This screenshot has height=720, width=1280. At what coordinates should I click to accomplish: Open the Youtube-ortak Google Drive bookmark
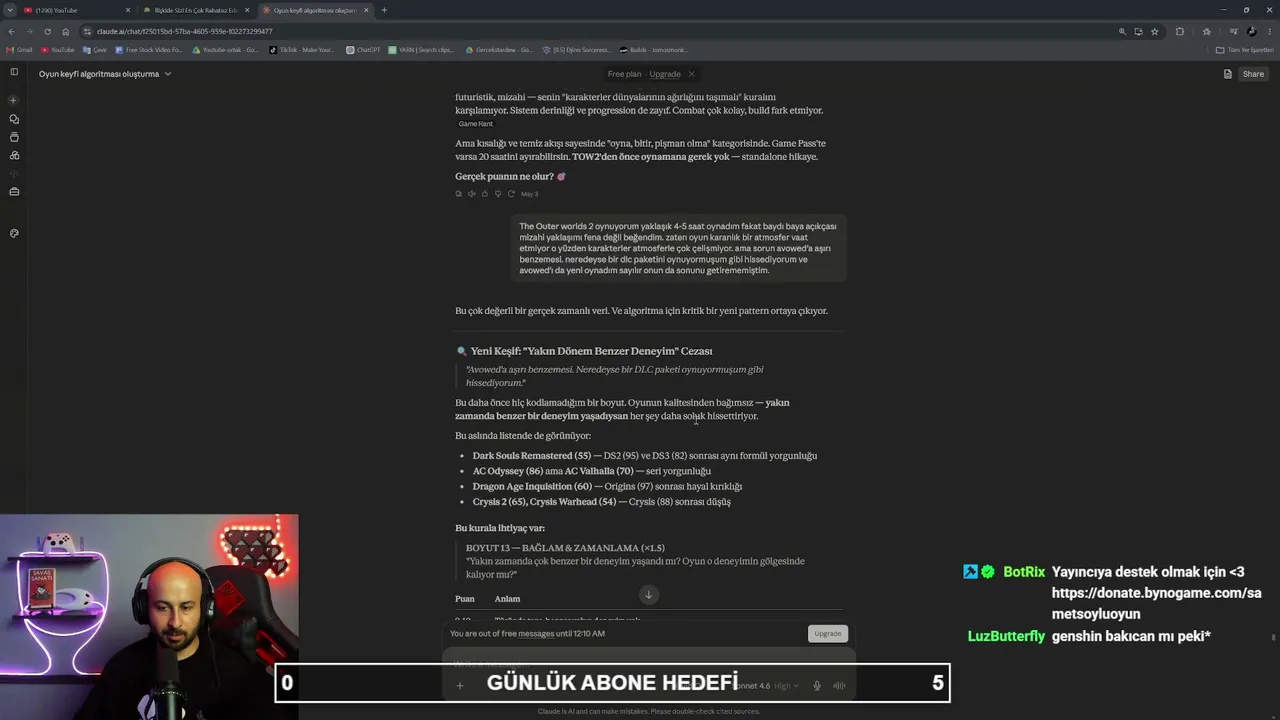pos(226,49)
